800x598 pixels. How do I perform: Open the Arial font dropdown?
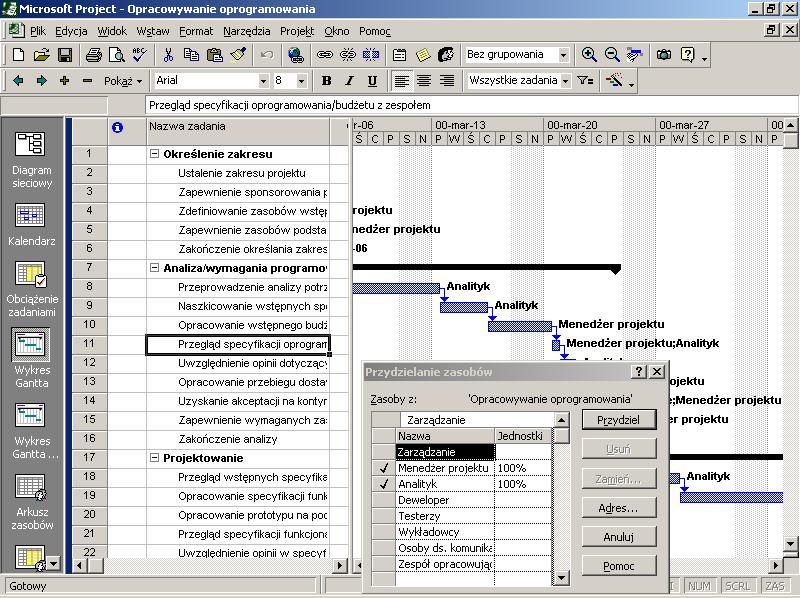click(x=263, y=81)
